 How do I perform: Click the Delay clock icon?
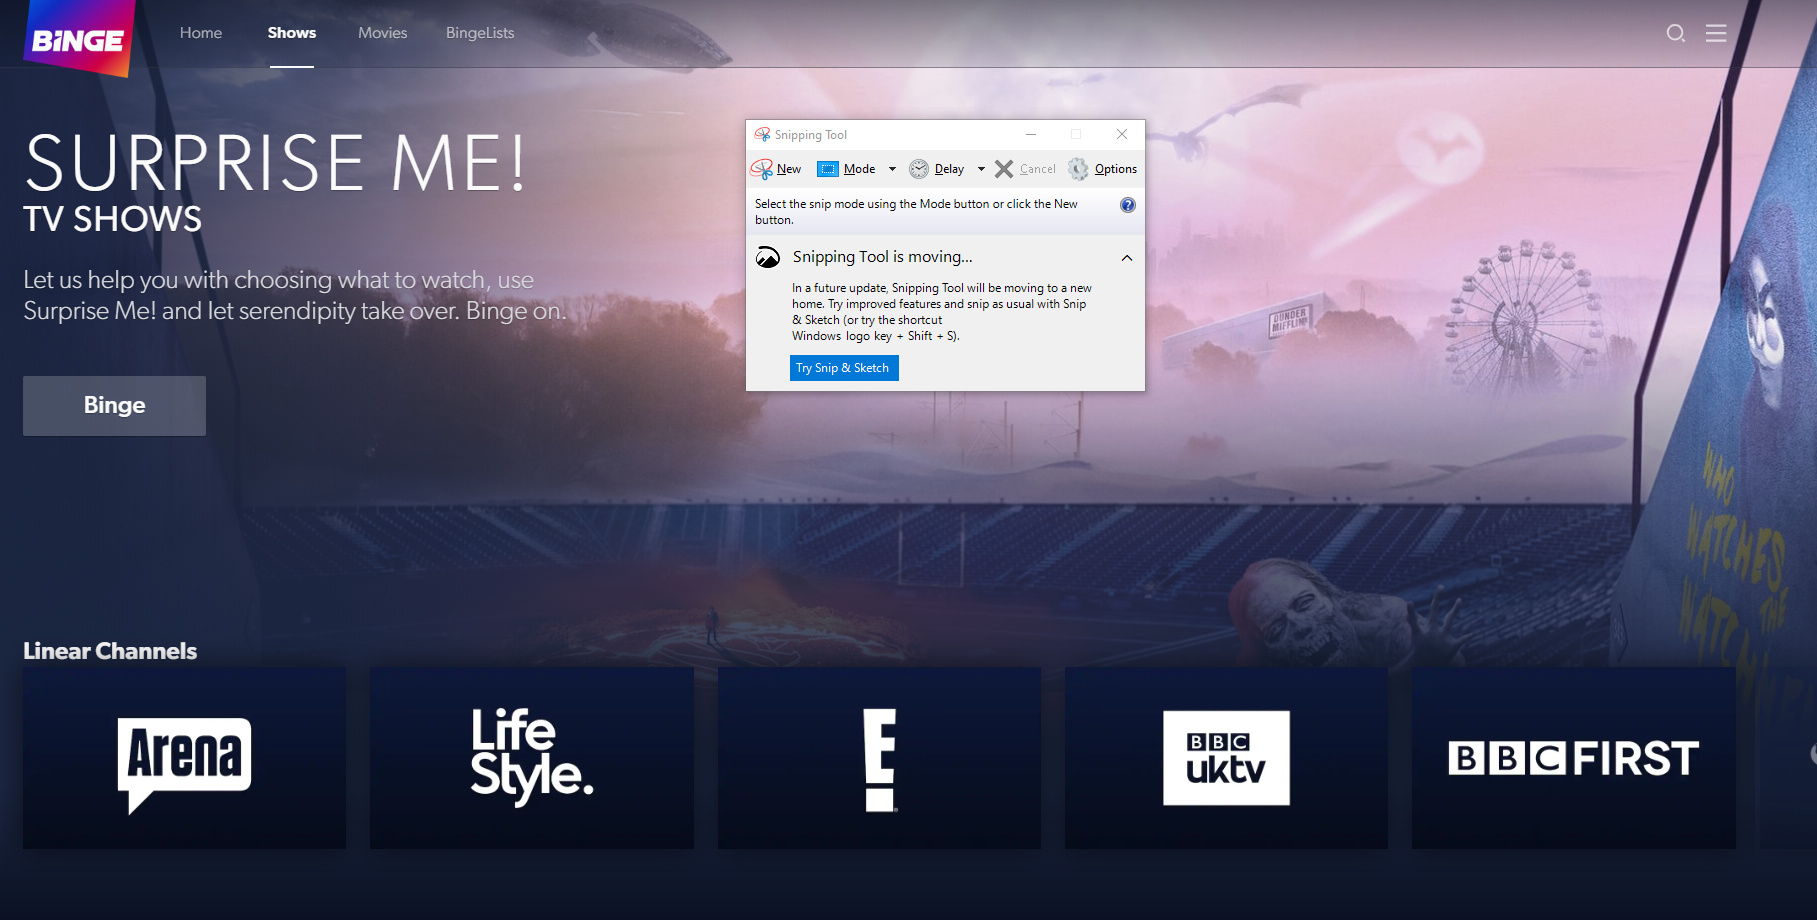(x=919, y=169)
